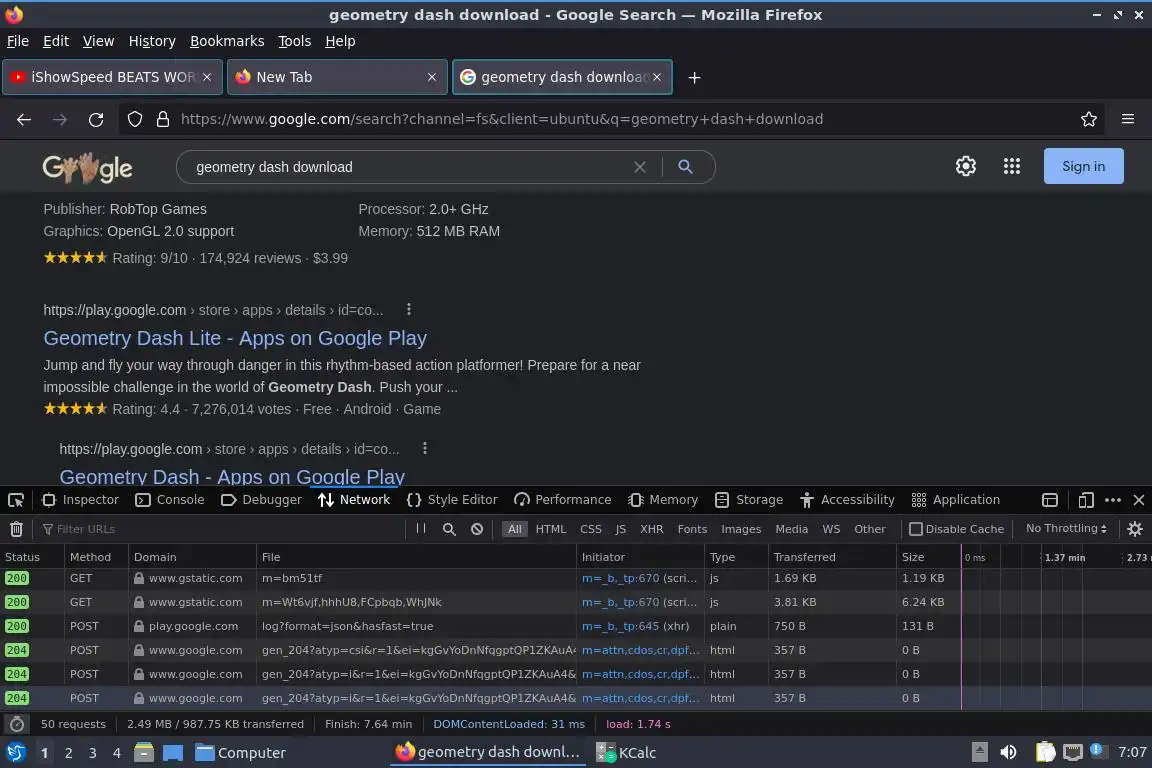
Task: Filter network requests by Fonts
Action: [692, 529]
